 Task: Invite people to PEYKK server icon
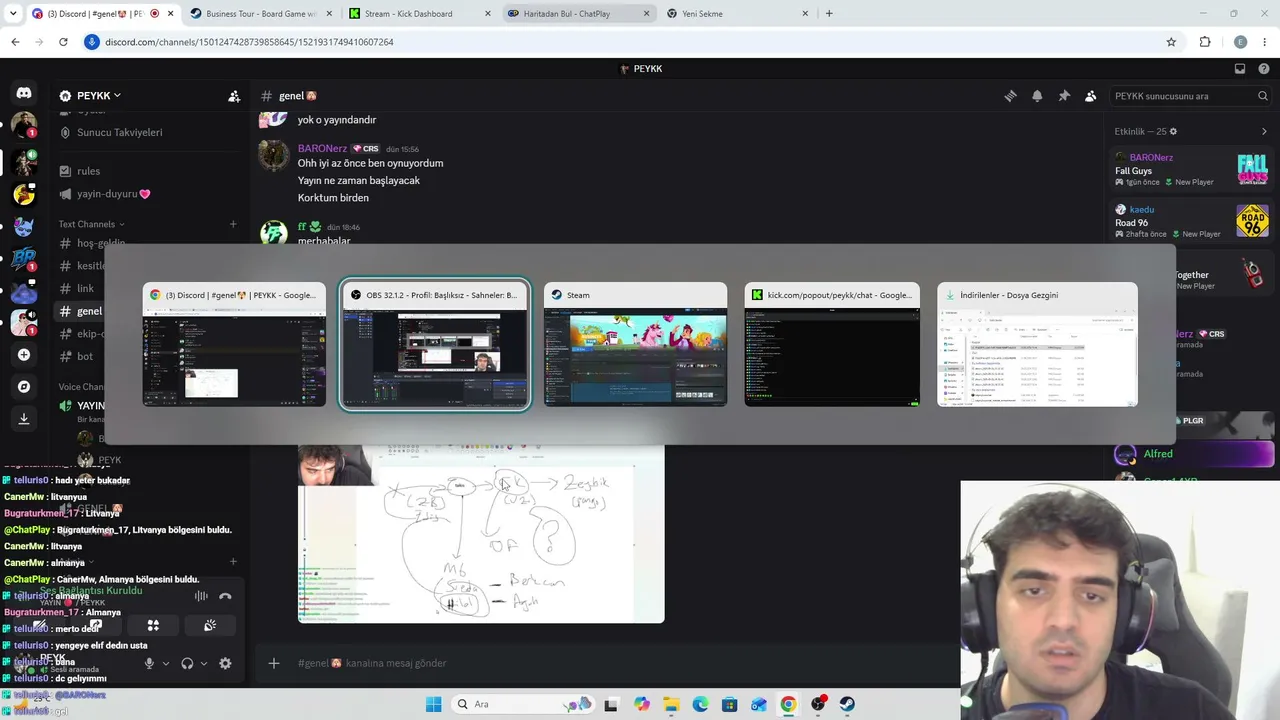click(x=234, y=96)
